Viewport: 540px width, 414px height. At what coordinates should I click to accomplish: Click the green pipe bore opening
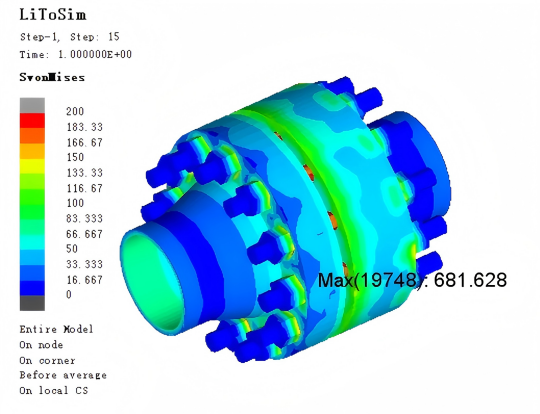tap(152, 282)
